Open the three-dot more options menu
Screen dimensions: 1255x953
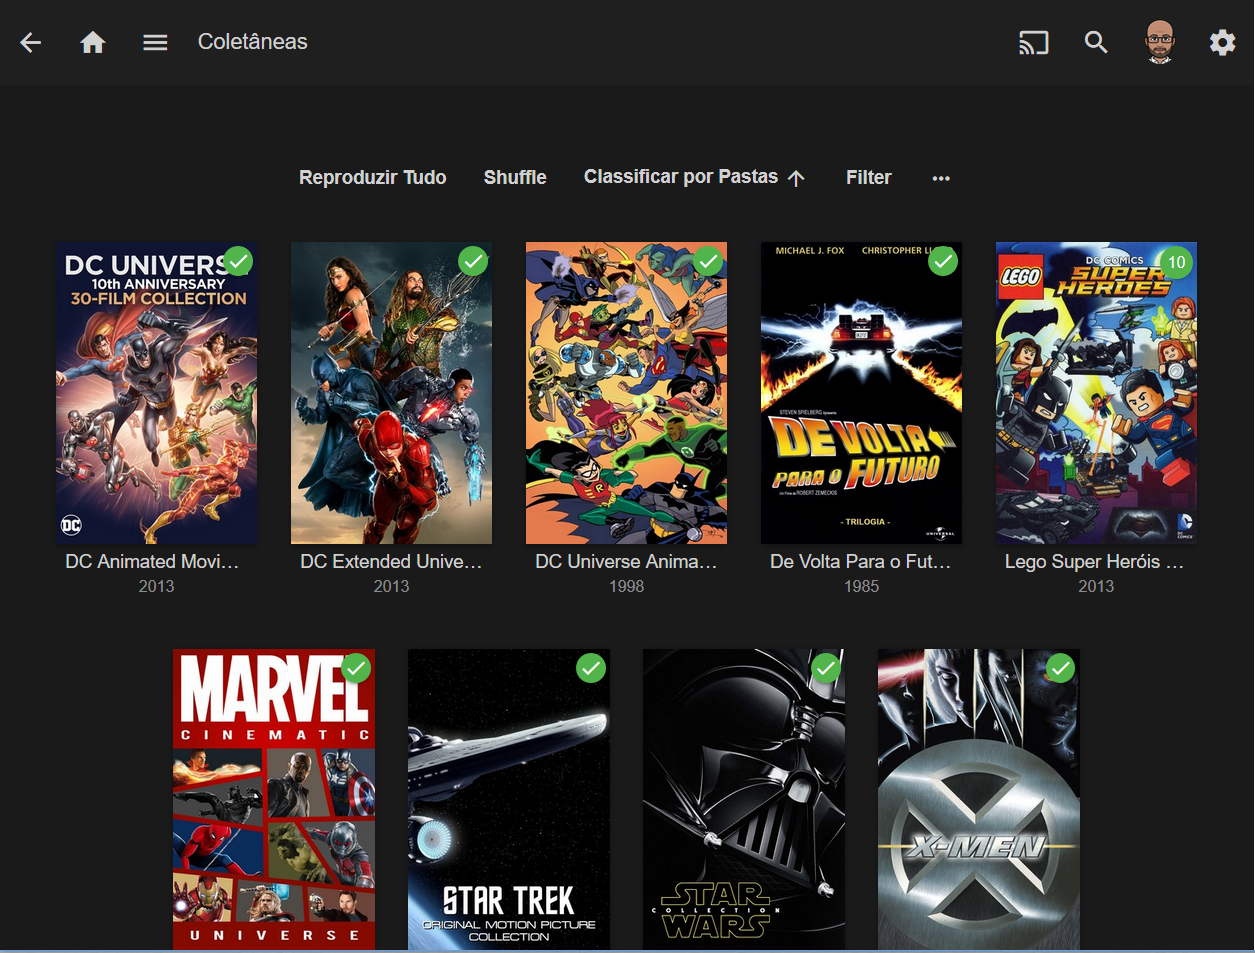941,178
